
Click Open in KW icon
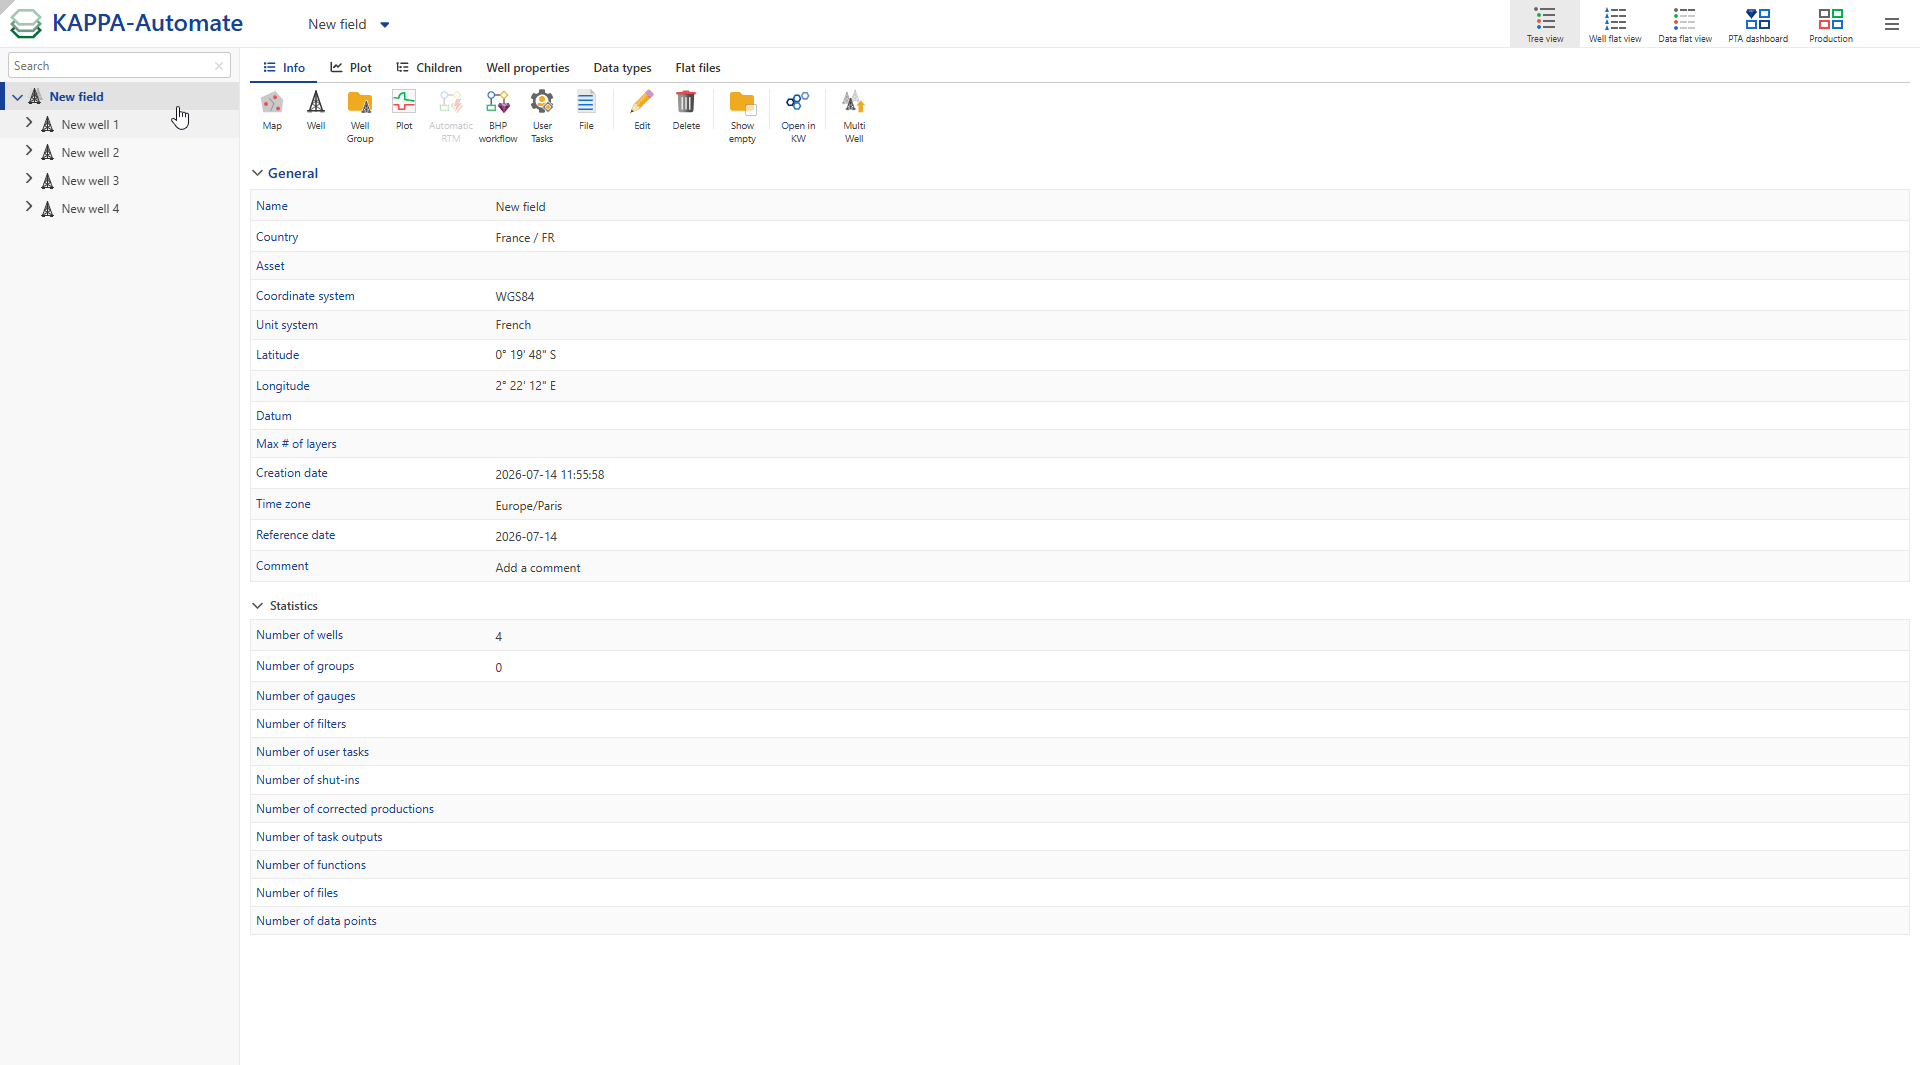[798, 117]
